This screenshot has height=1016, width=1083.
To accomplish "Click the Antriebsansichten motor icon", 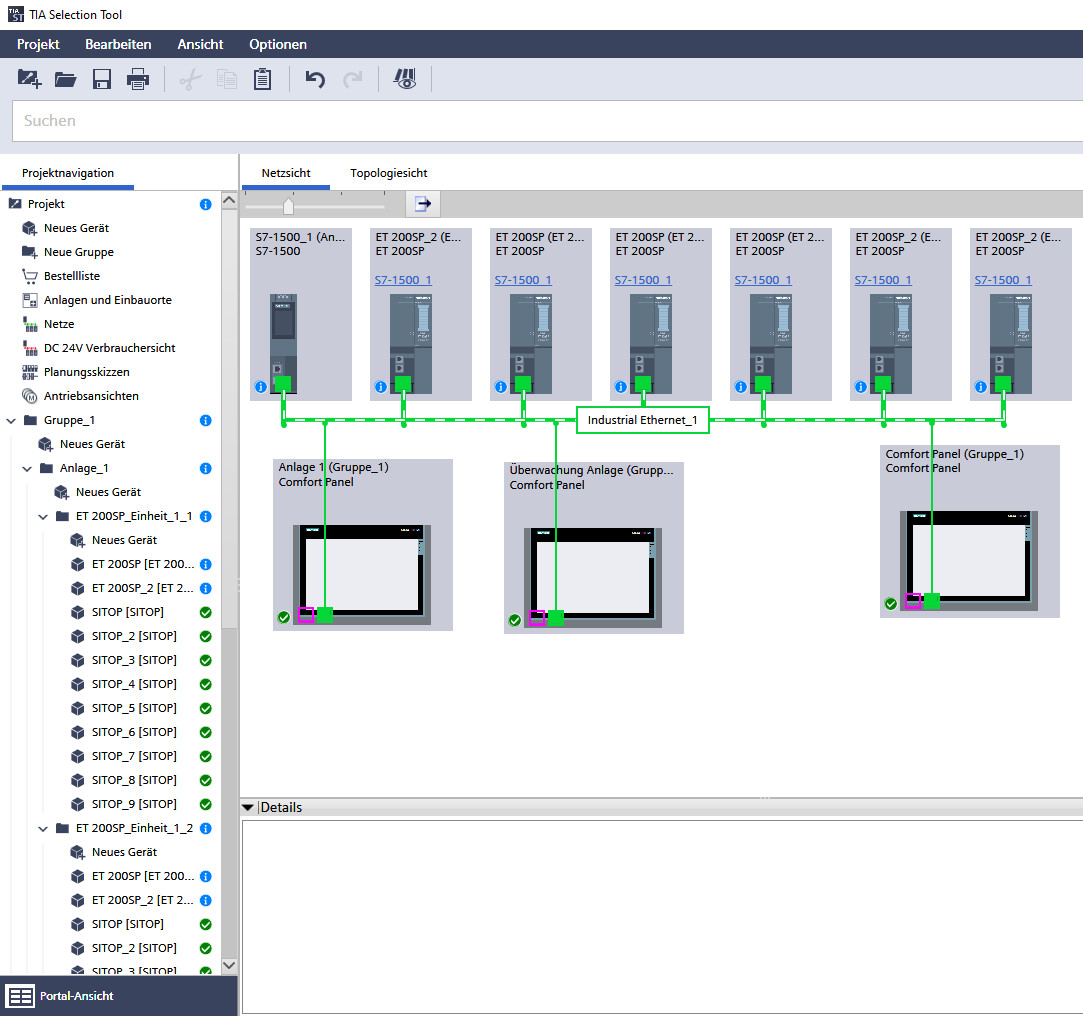I will tap(30, 396).
